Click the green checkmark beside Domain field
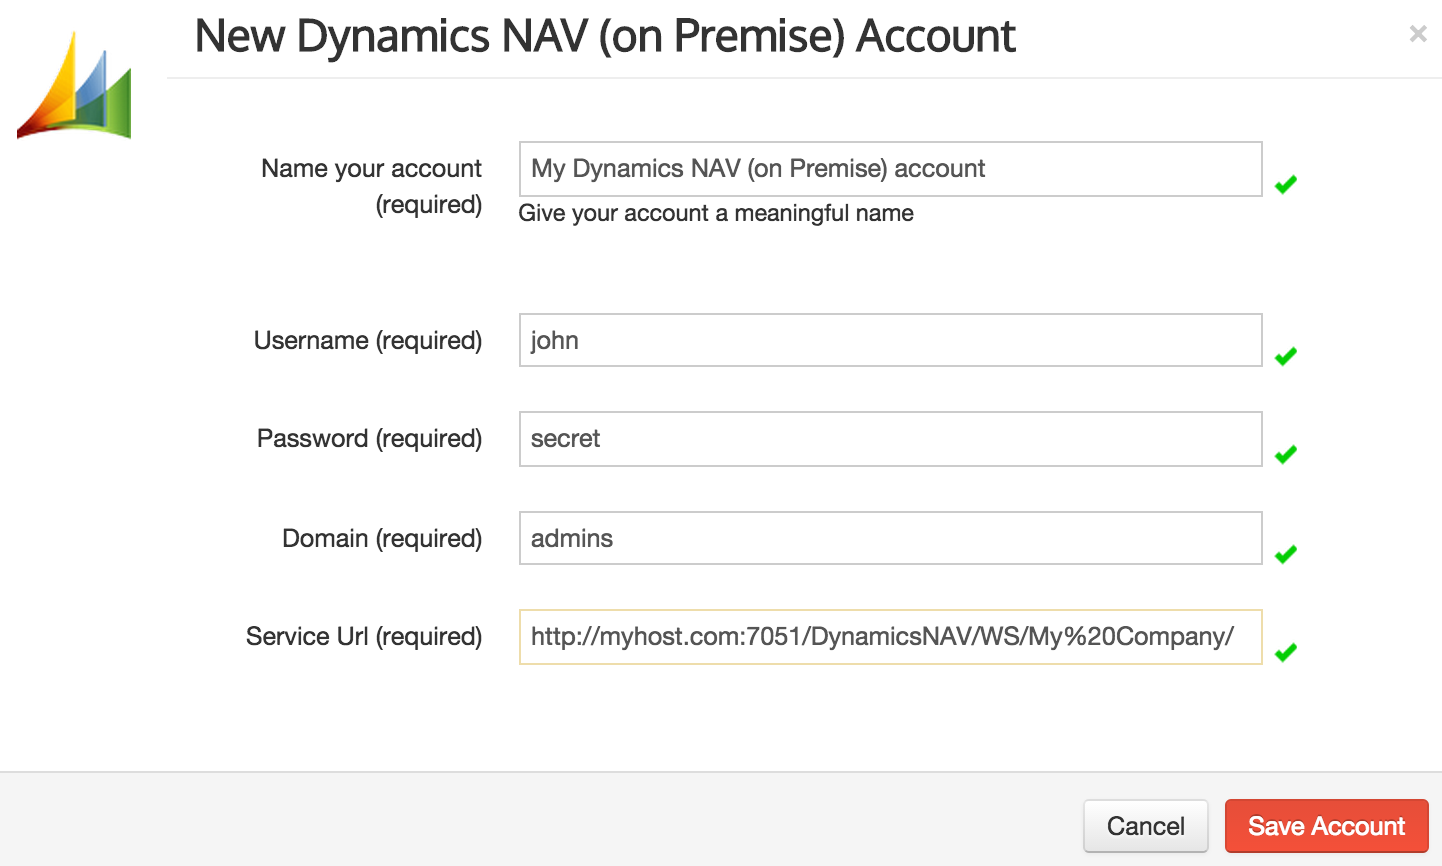Screen dimensions: 1442x866 [1286, 554]
